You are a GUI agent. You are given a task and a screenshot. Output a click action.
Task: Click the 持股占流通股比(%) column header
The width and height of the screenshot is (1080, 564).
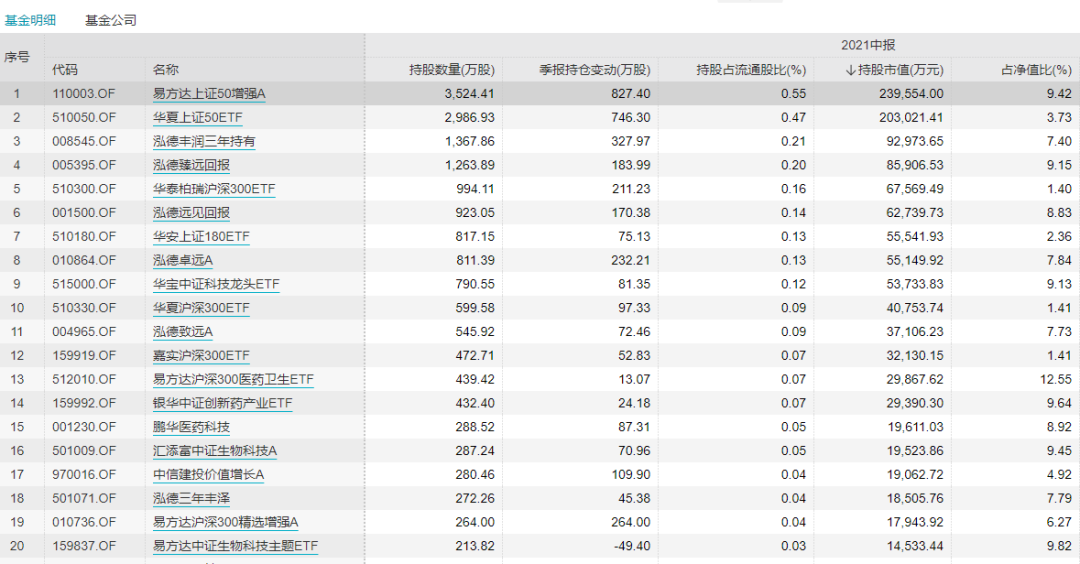(x=751, y=70)
